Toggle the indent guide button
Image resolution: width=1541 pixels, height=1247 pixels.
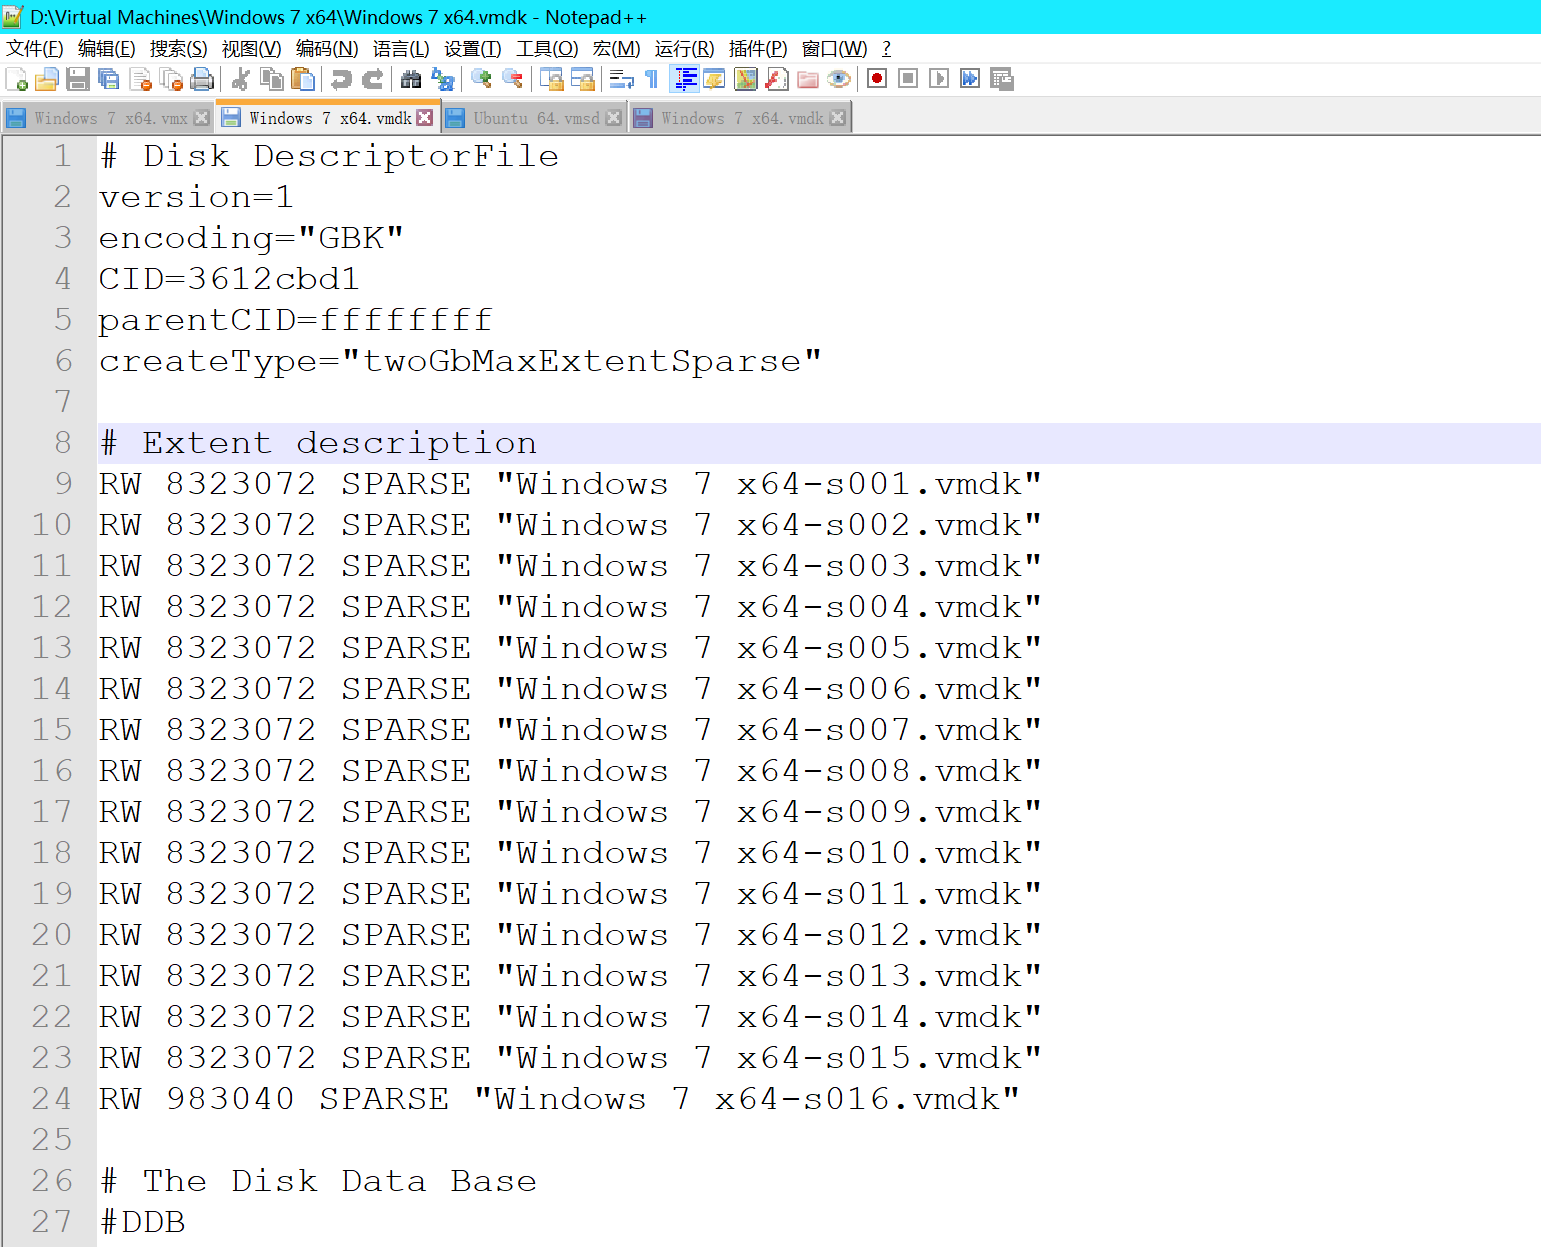pyautogui.click(x=685, y=79)
